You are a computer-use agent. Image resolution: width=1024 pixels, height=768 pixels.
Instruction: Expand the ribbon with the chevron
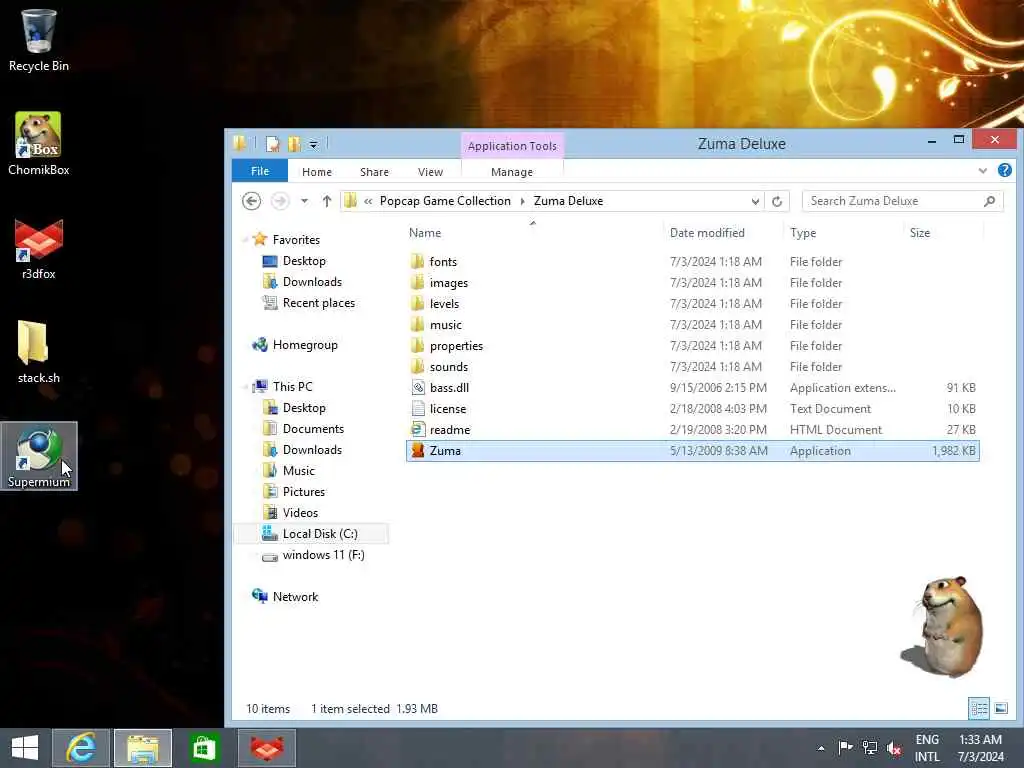click(x=982, y=171)
